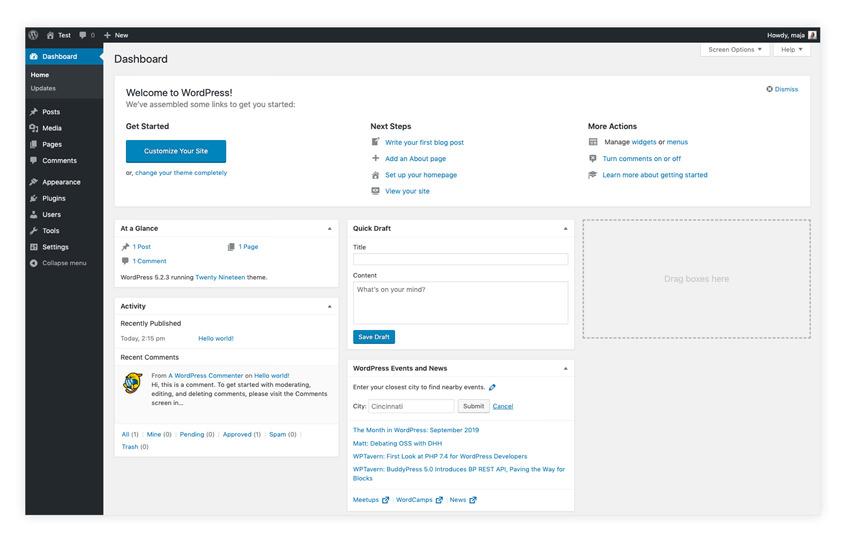
Task: Click the City input field
Action: tap(411, 406)
